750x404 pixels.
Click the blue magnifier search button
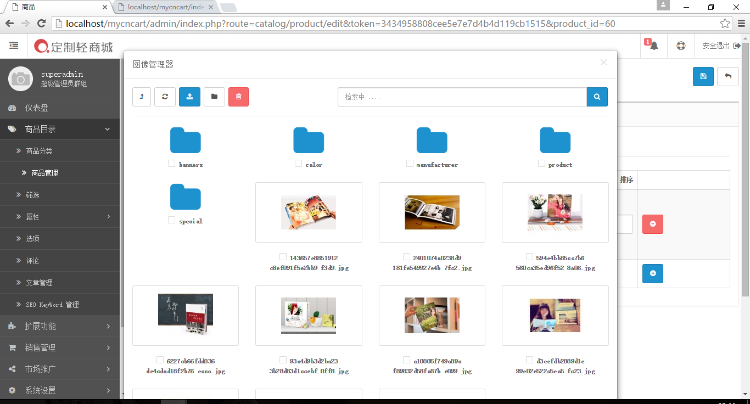tap(597, 97)
